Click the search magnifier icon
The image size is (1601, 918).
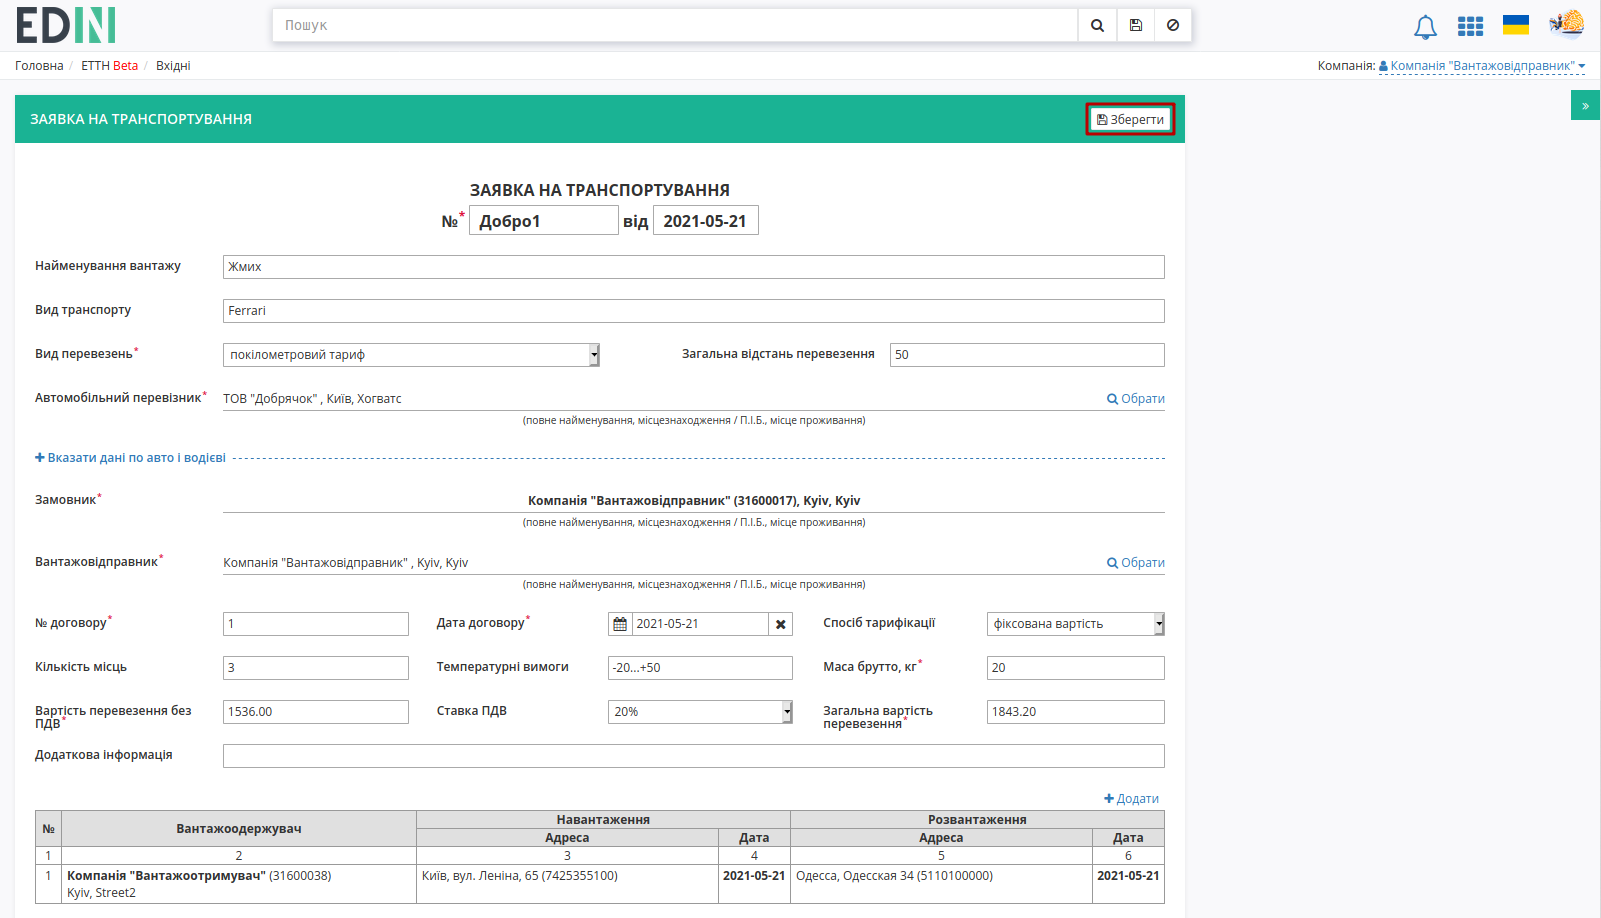[1097, 25]
